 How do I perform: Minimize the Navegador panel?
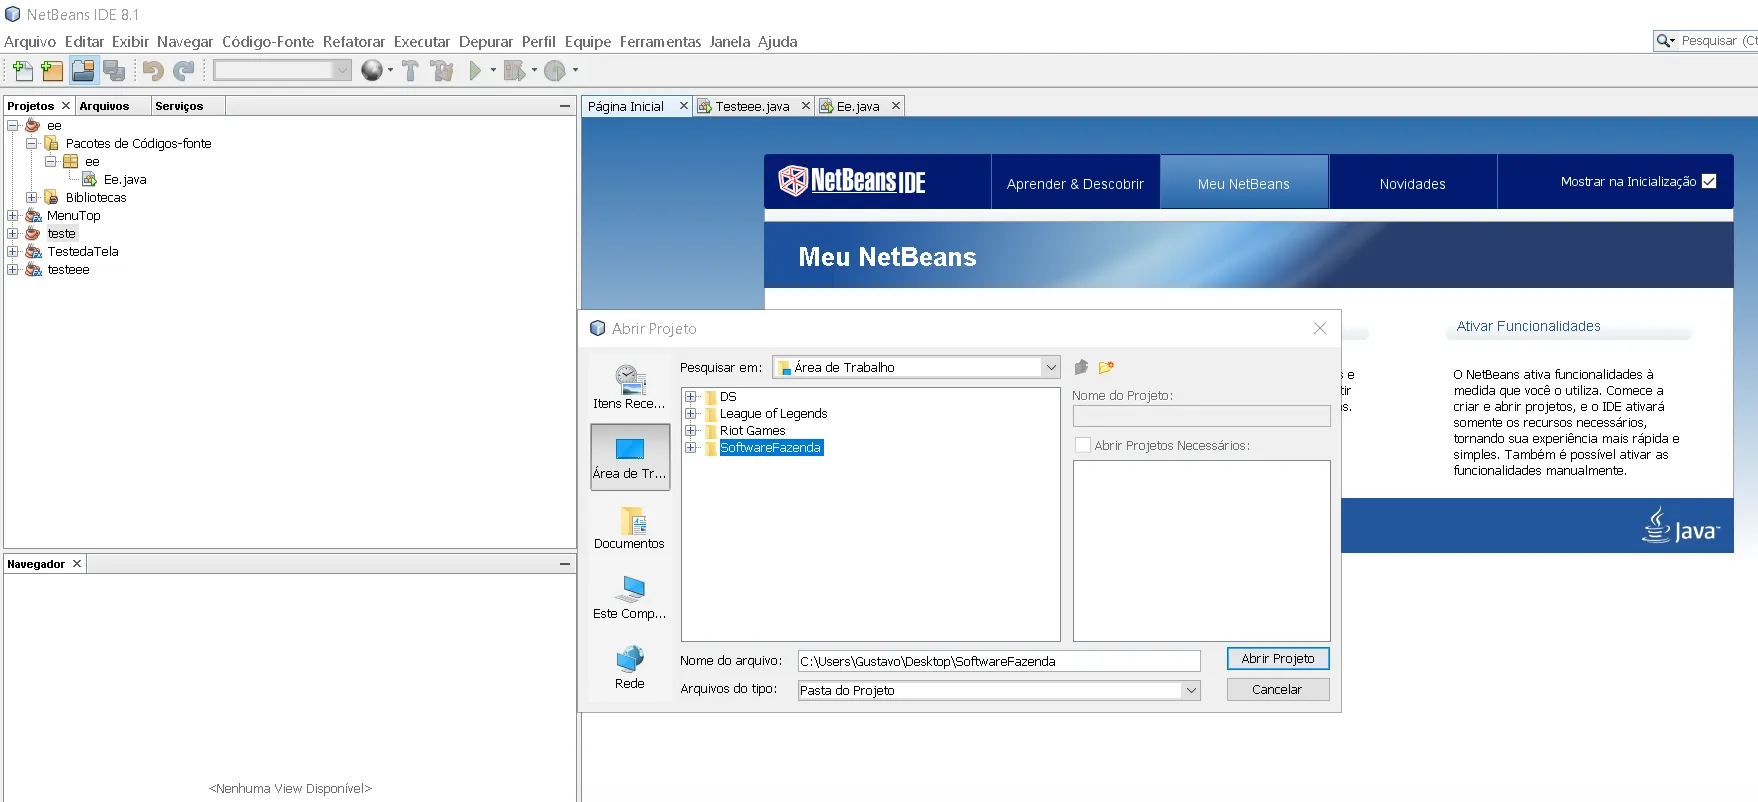565,564
